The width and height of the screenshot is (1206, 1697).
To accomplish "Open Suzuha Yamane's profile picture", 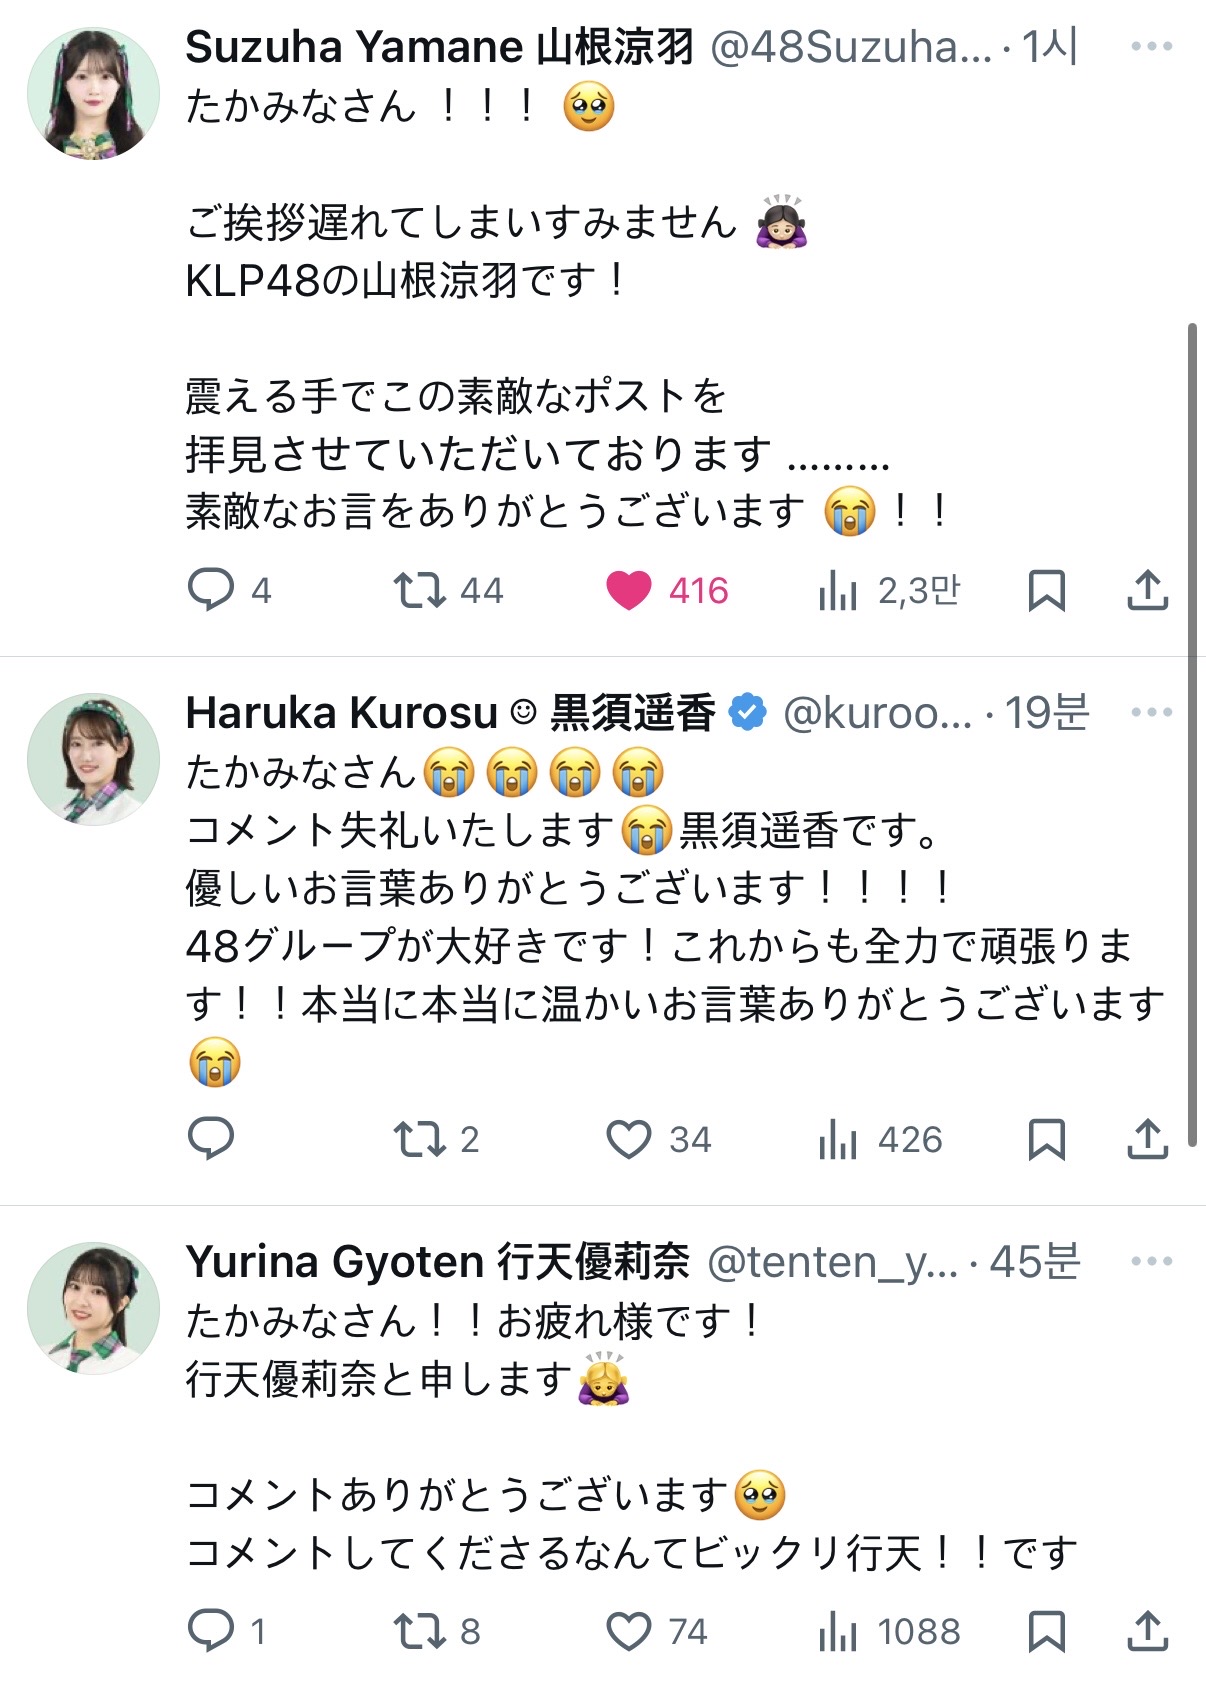I will click(x=93, y=93).
